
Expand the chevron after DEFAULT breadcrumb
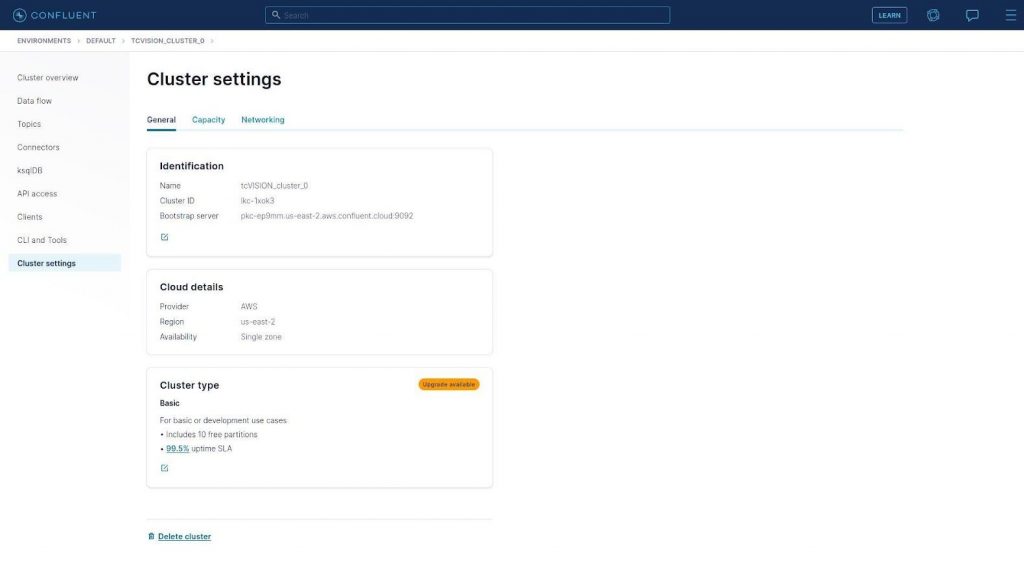122,41
